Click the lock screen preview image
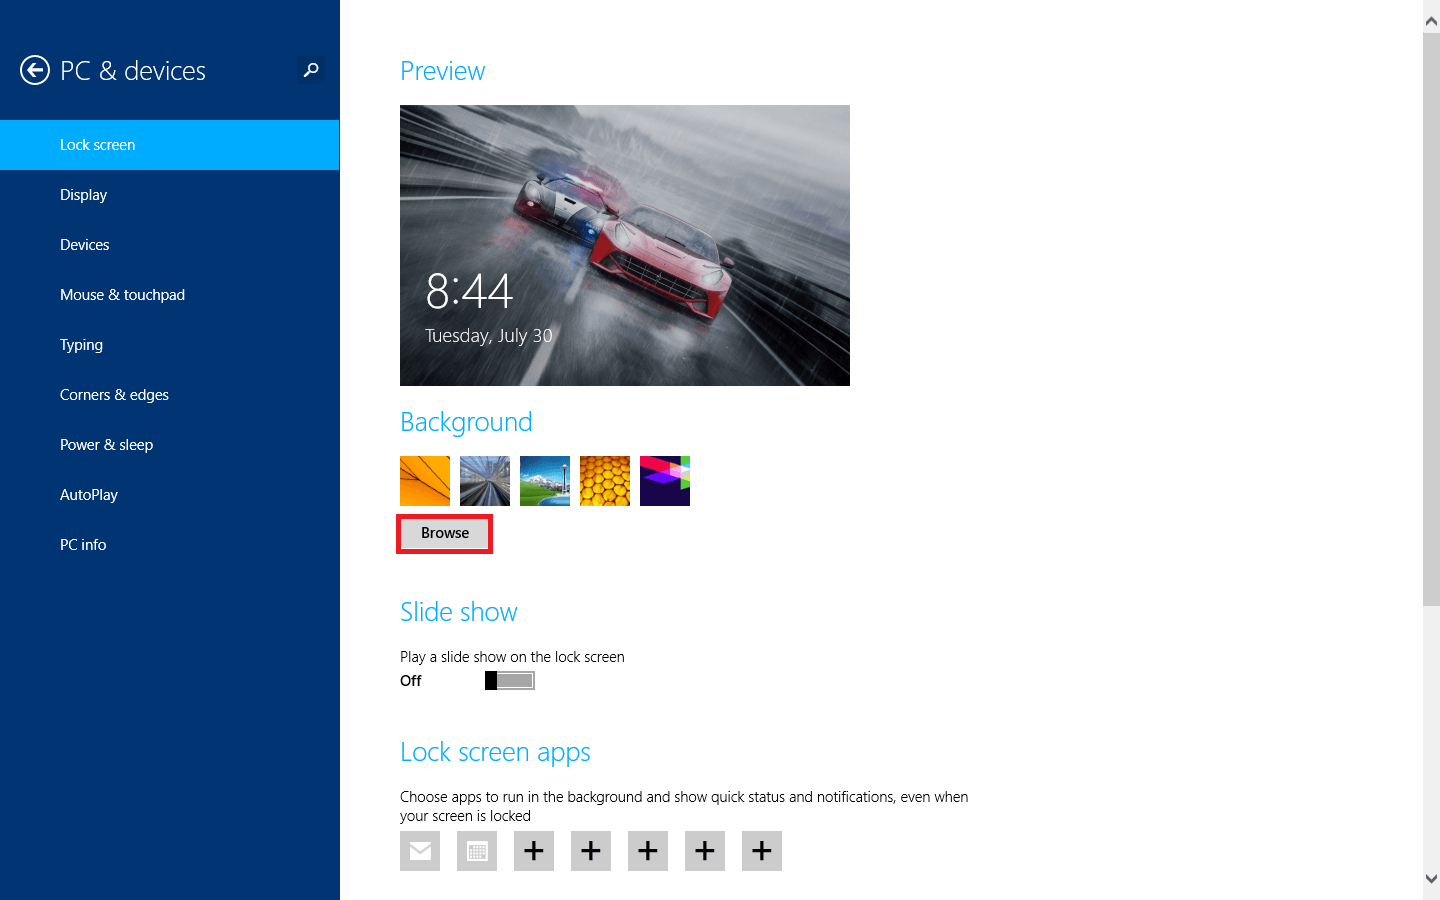 click(625, 245)
